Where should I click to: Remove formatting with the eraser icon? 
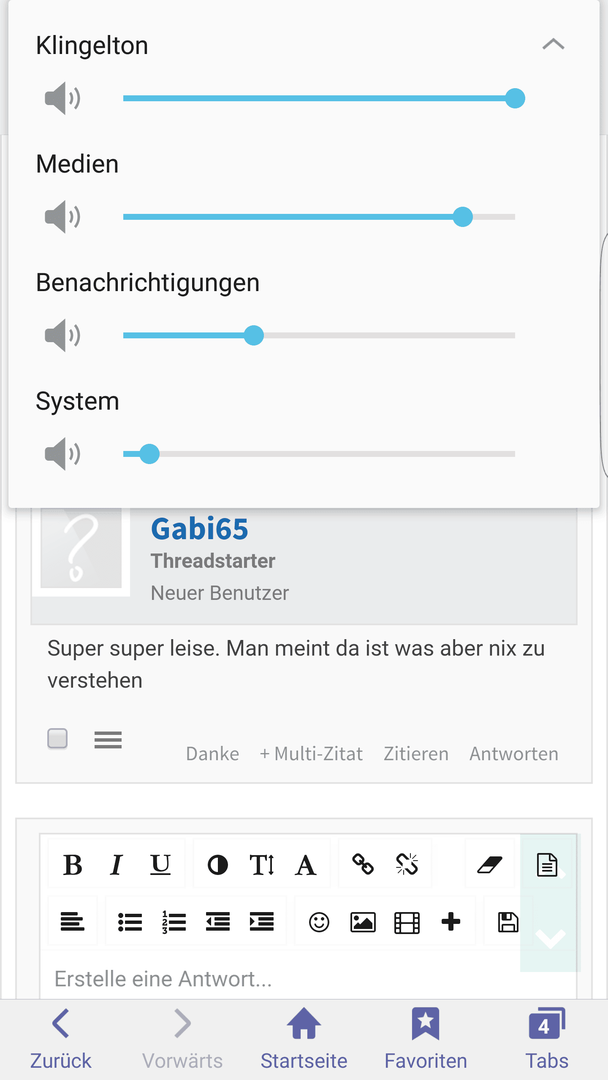tap(490, 864)
